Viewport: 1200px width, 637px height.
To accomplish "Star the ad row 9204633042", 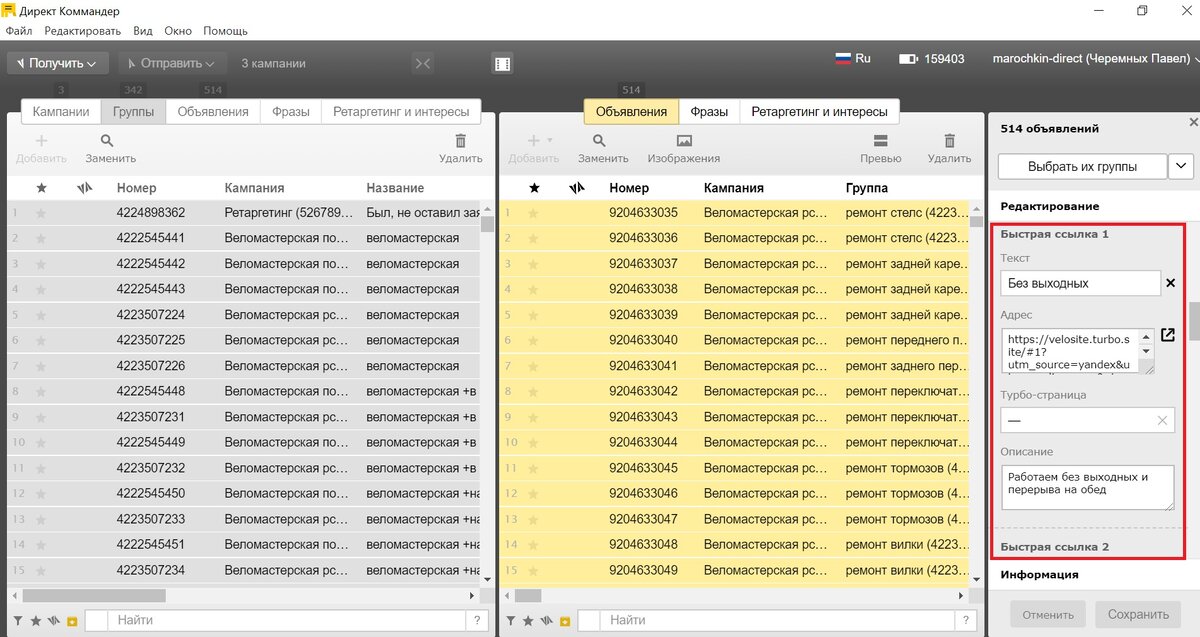I will click(x=533, y=391).
